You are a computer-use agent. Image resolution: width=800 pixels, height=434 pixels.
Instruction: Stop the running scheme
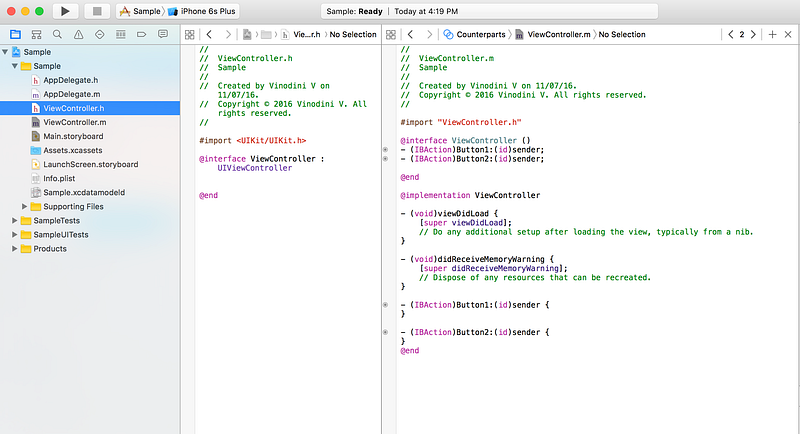coord(97,11)
